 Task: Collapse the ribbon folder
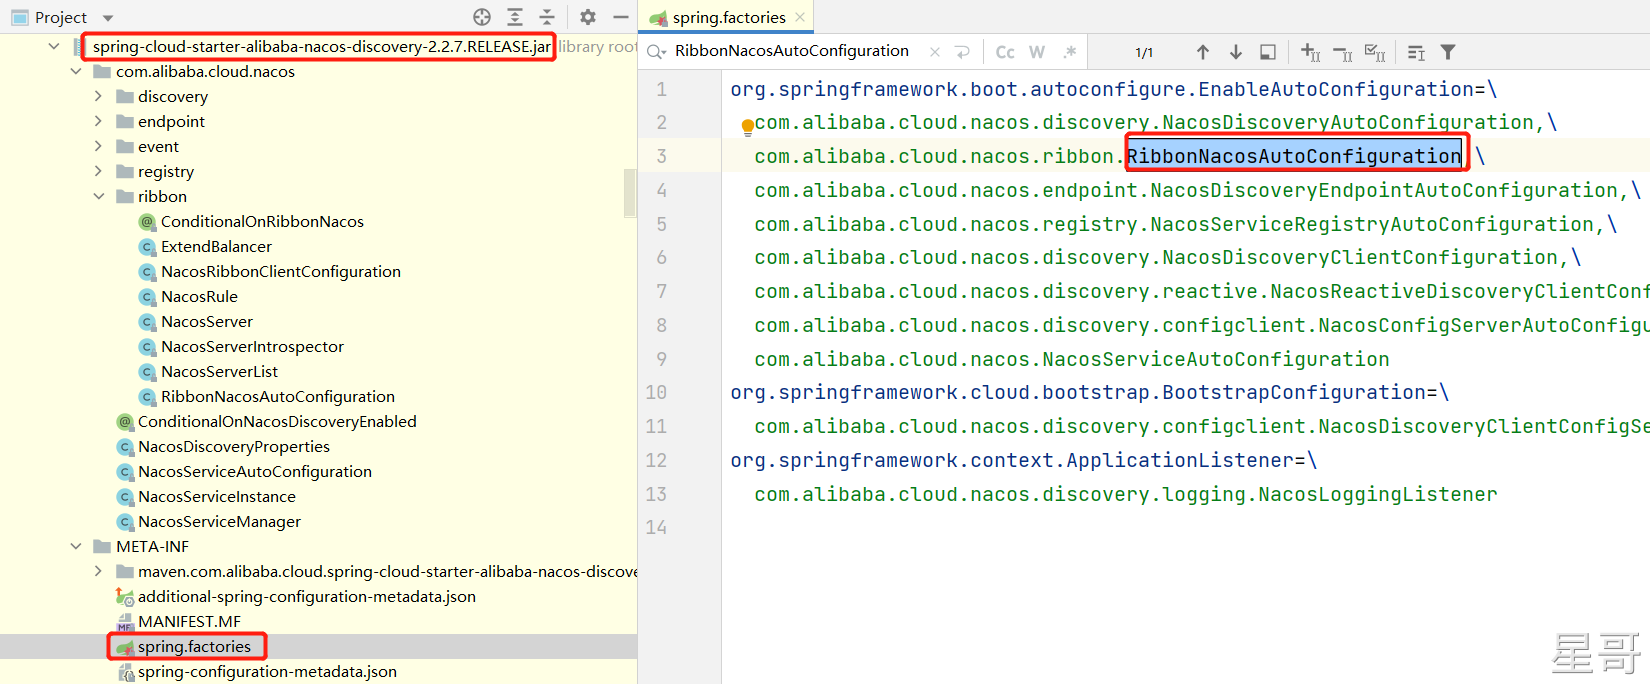[98, 196]
